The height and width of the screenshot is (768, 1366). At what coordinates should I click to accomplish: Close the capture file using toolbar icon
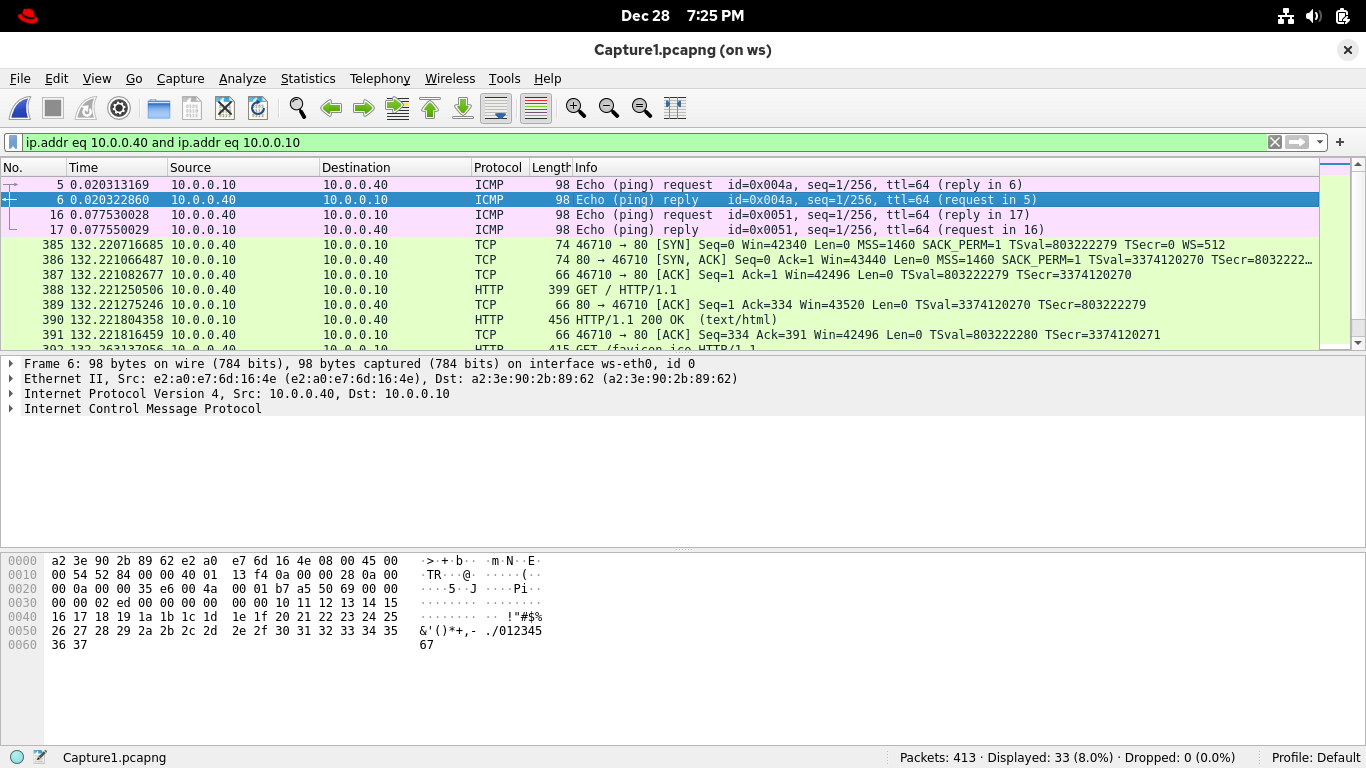click(x=225, y=108)
